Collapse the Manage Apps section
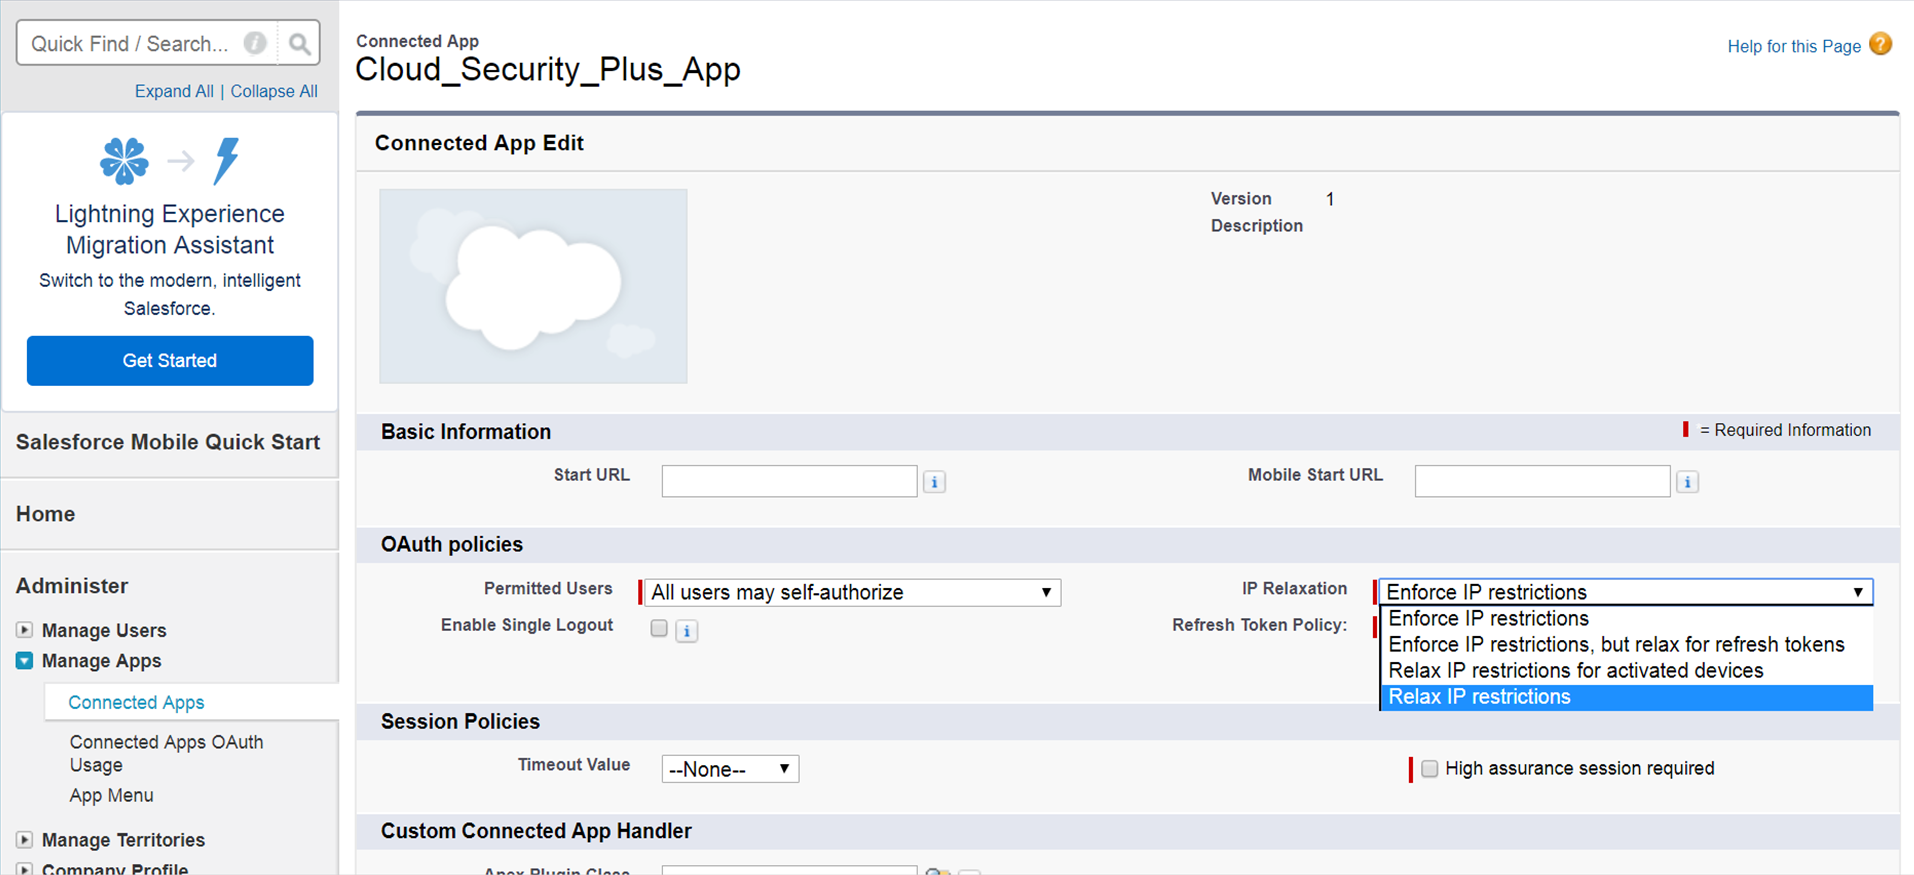Viewport: 1914px width, 875px height. pos(25,661)
